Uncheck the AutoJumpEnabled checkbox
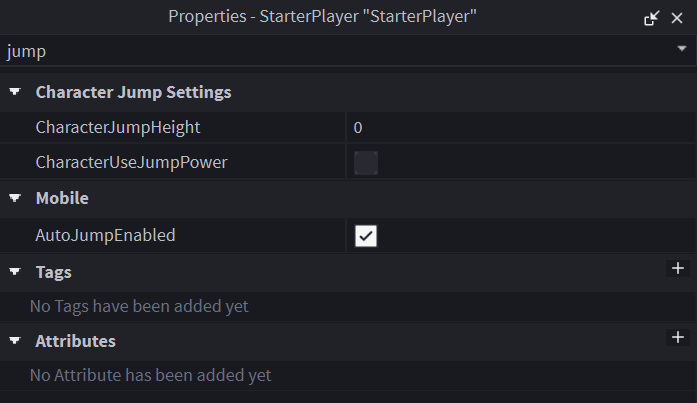 pyautogui.click(x=366, y=236)
